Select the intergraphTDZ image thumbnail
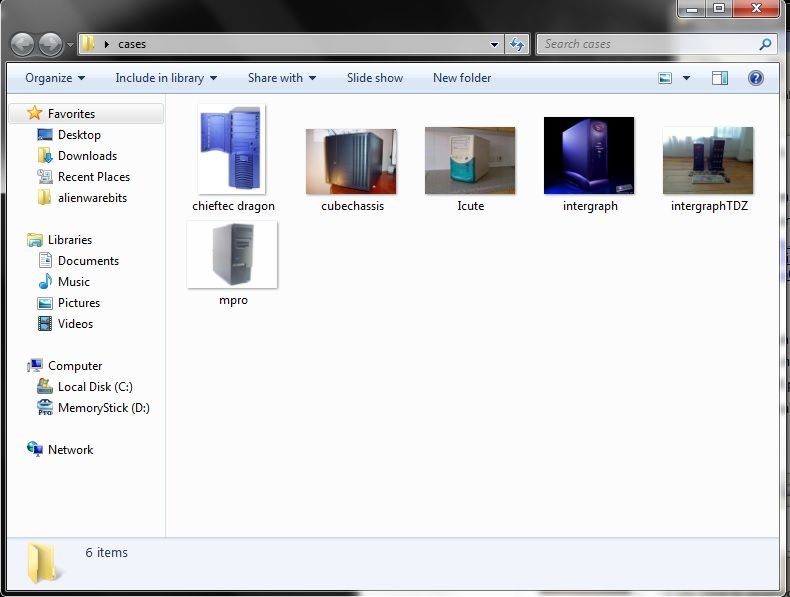Image resolution: width=790 pixels, height=597 pixels. pos(708,161)
